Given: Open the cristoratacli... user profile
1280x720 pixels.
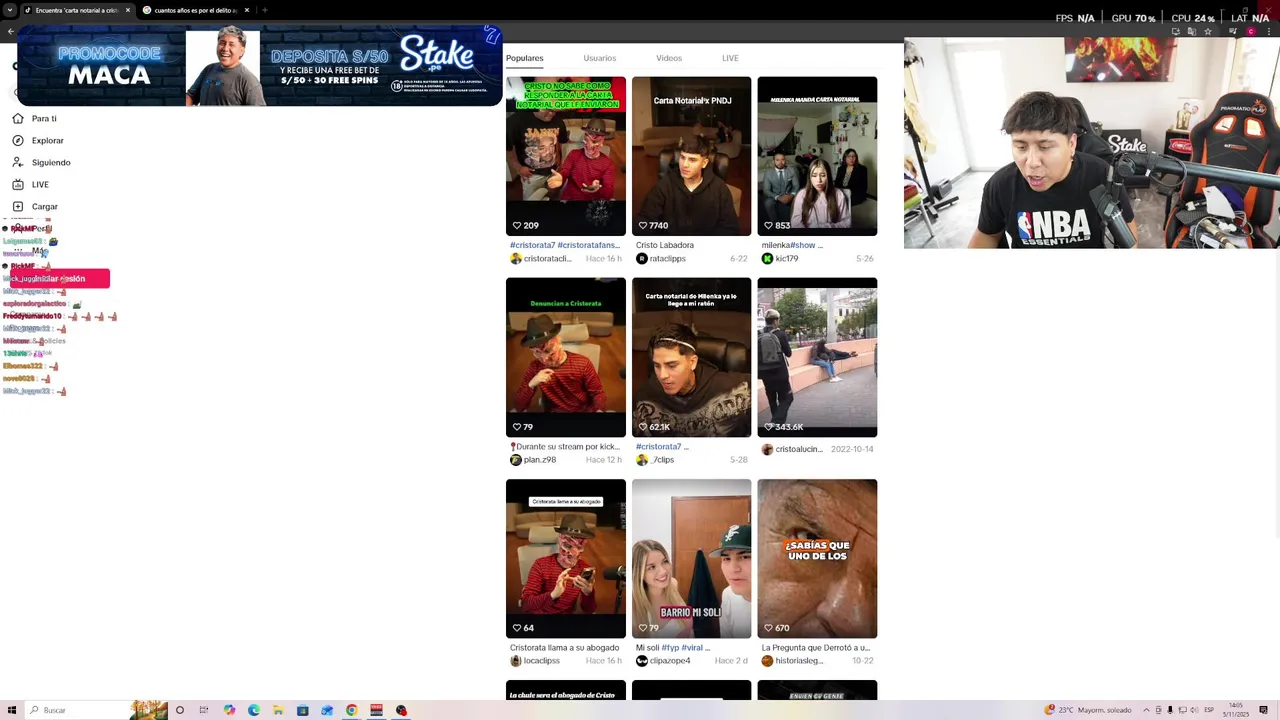Looking at the screenshot, I should (x=541, y=259).
